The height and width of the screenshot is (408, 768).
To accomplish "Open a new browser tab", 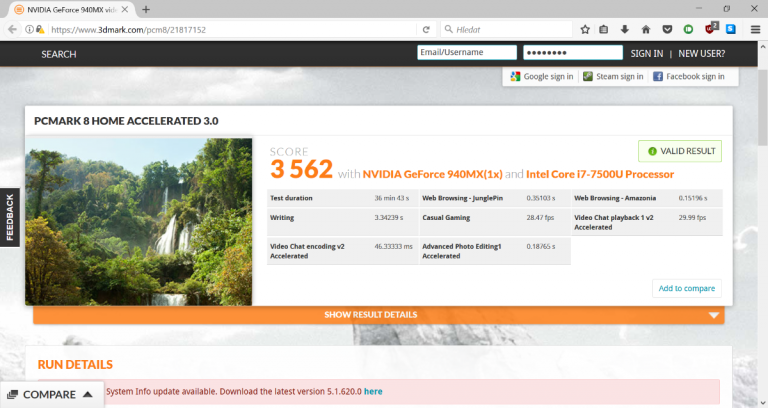I will click(146, 9).
